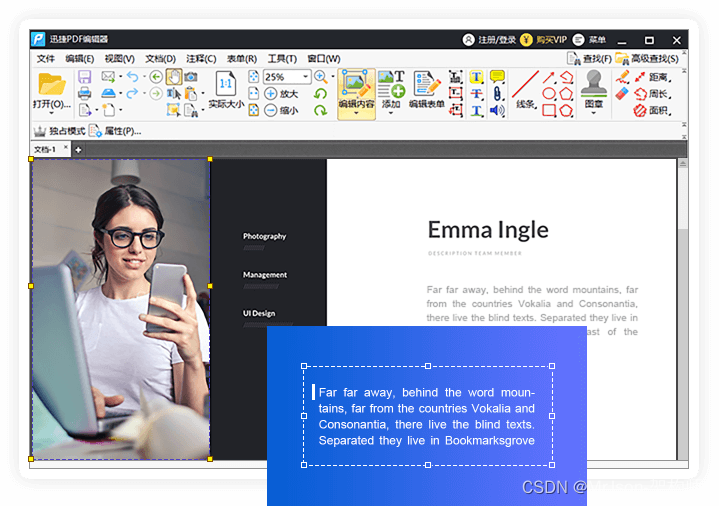Image resolution: width=719 pixels, height=506 pixels.
Task: Go to previous view green left arrow
Action: [156, 77]
